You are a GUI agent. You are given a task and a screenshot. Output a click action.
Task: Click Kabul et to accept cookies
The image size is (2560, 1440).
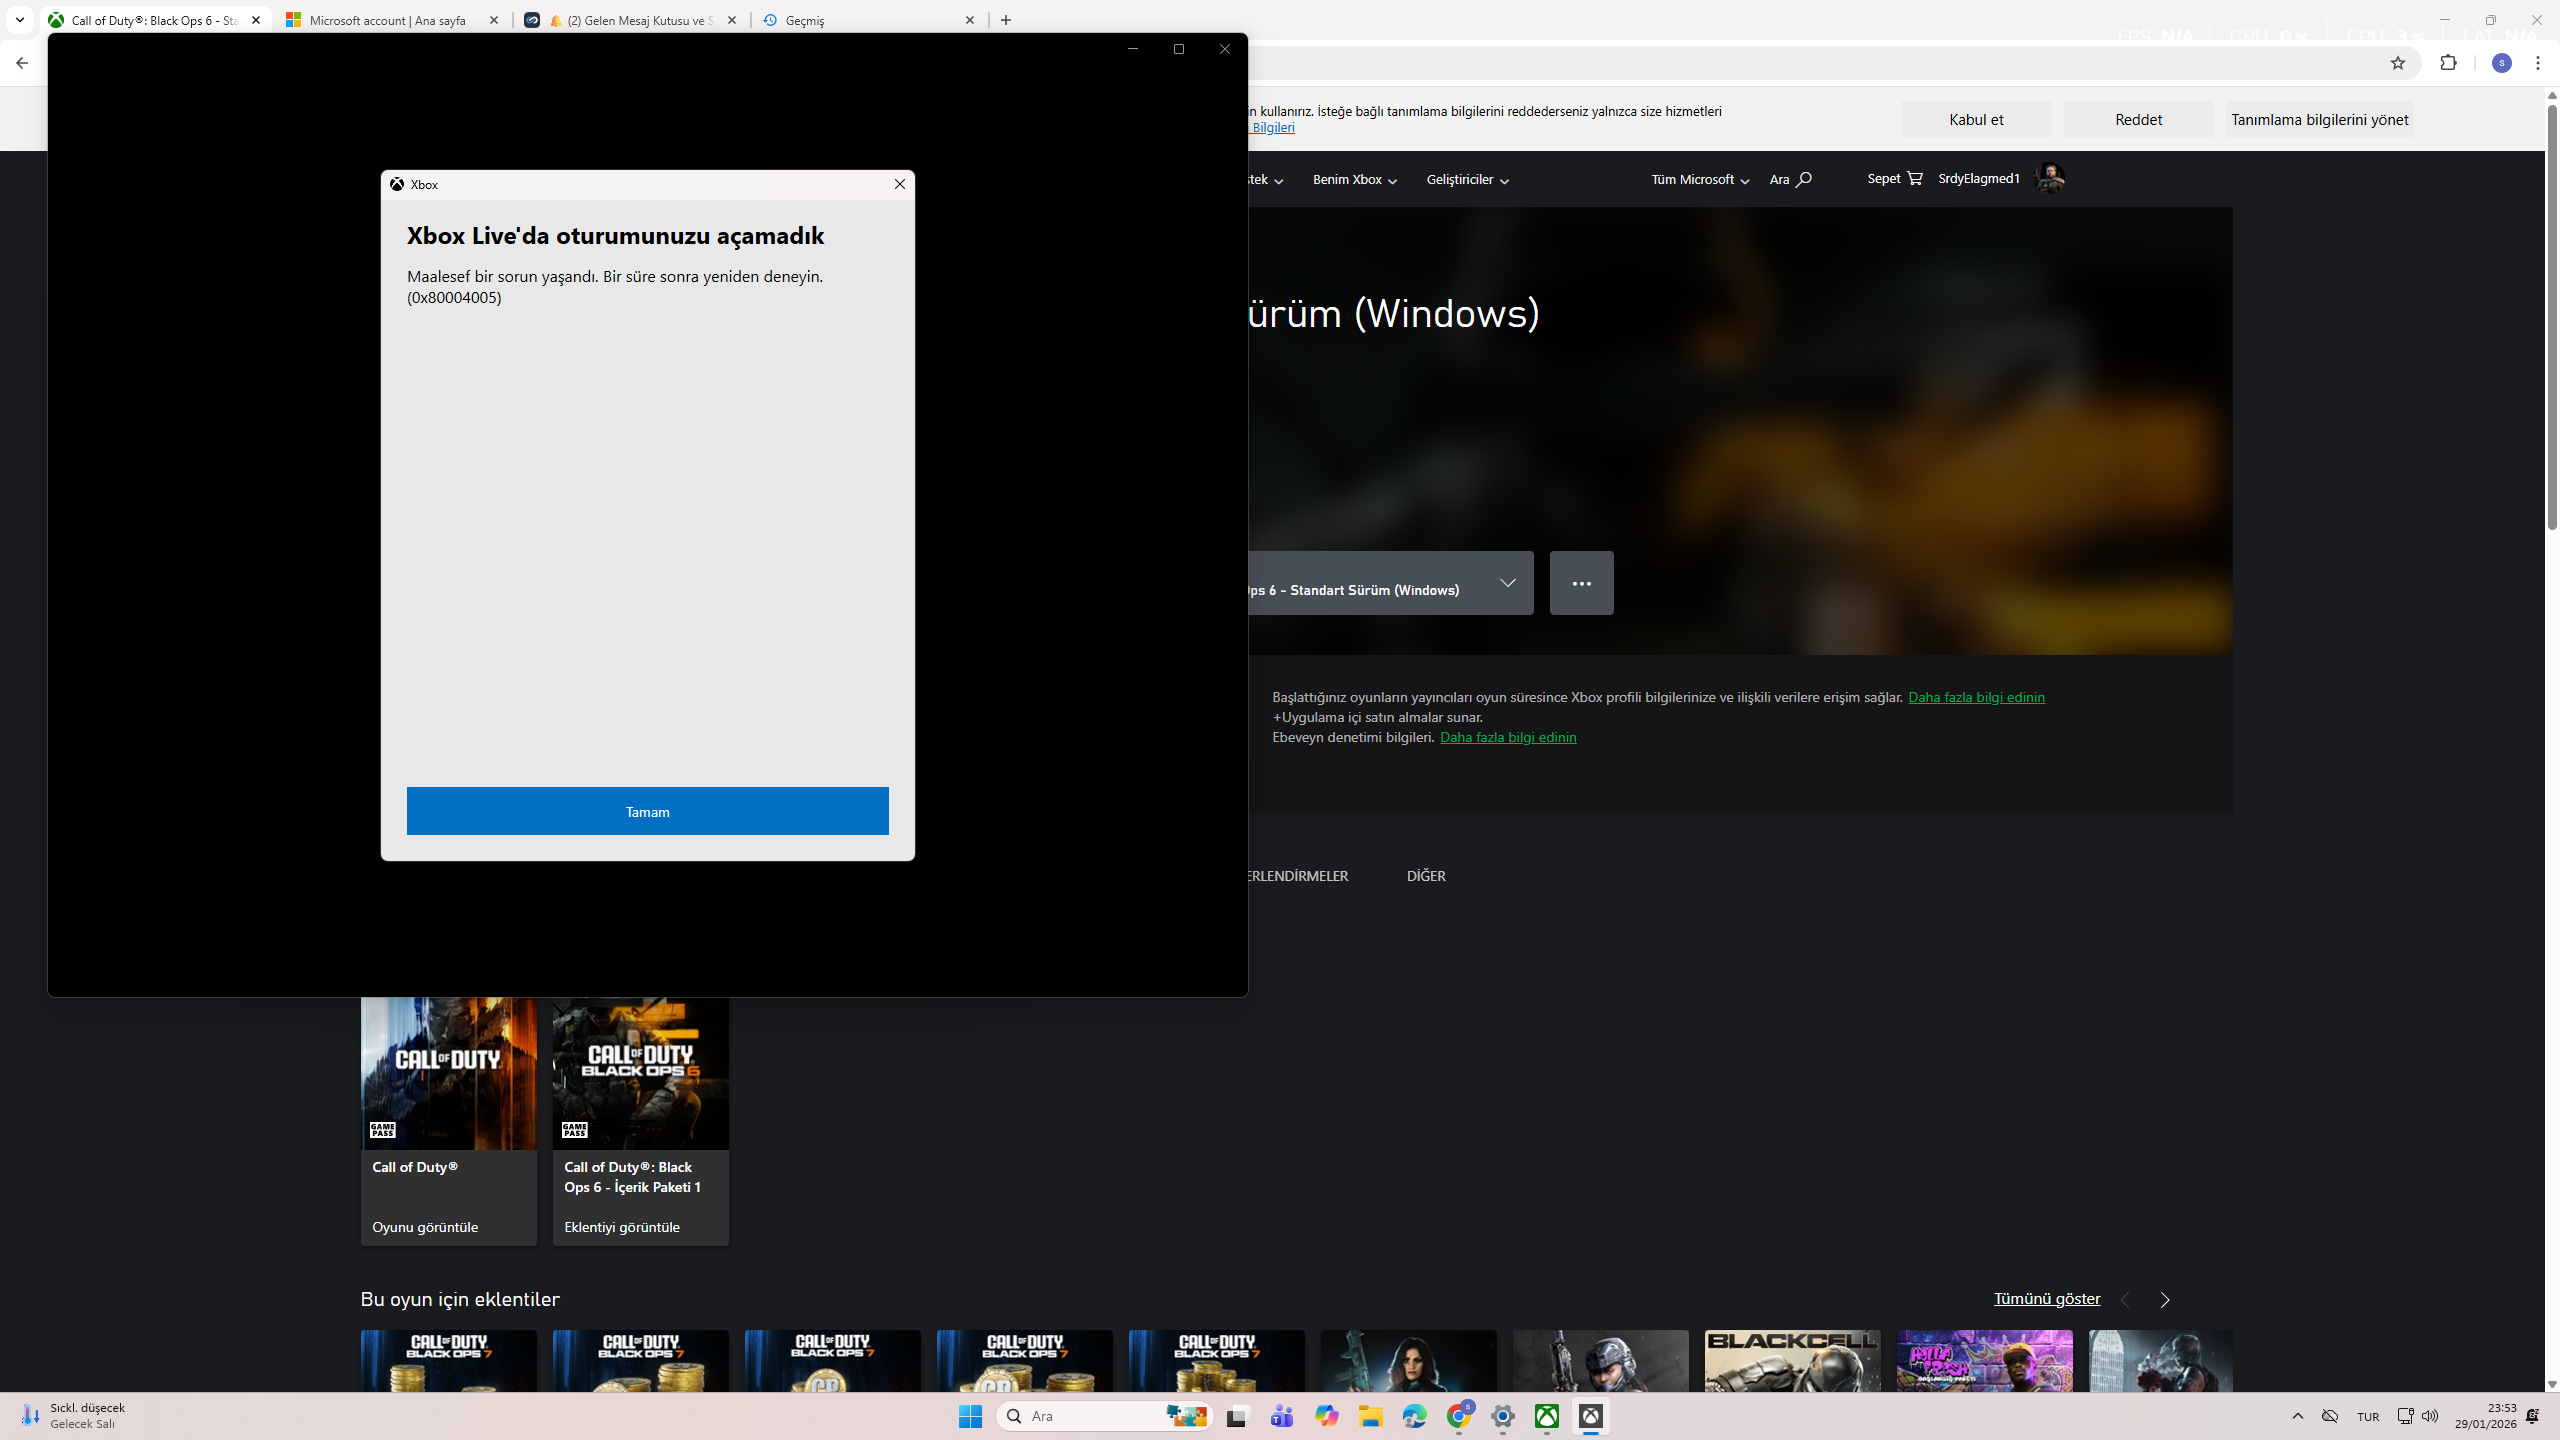pyautogui.click(x=1976, y=120)
